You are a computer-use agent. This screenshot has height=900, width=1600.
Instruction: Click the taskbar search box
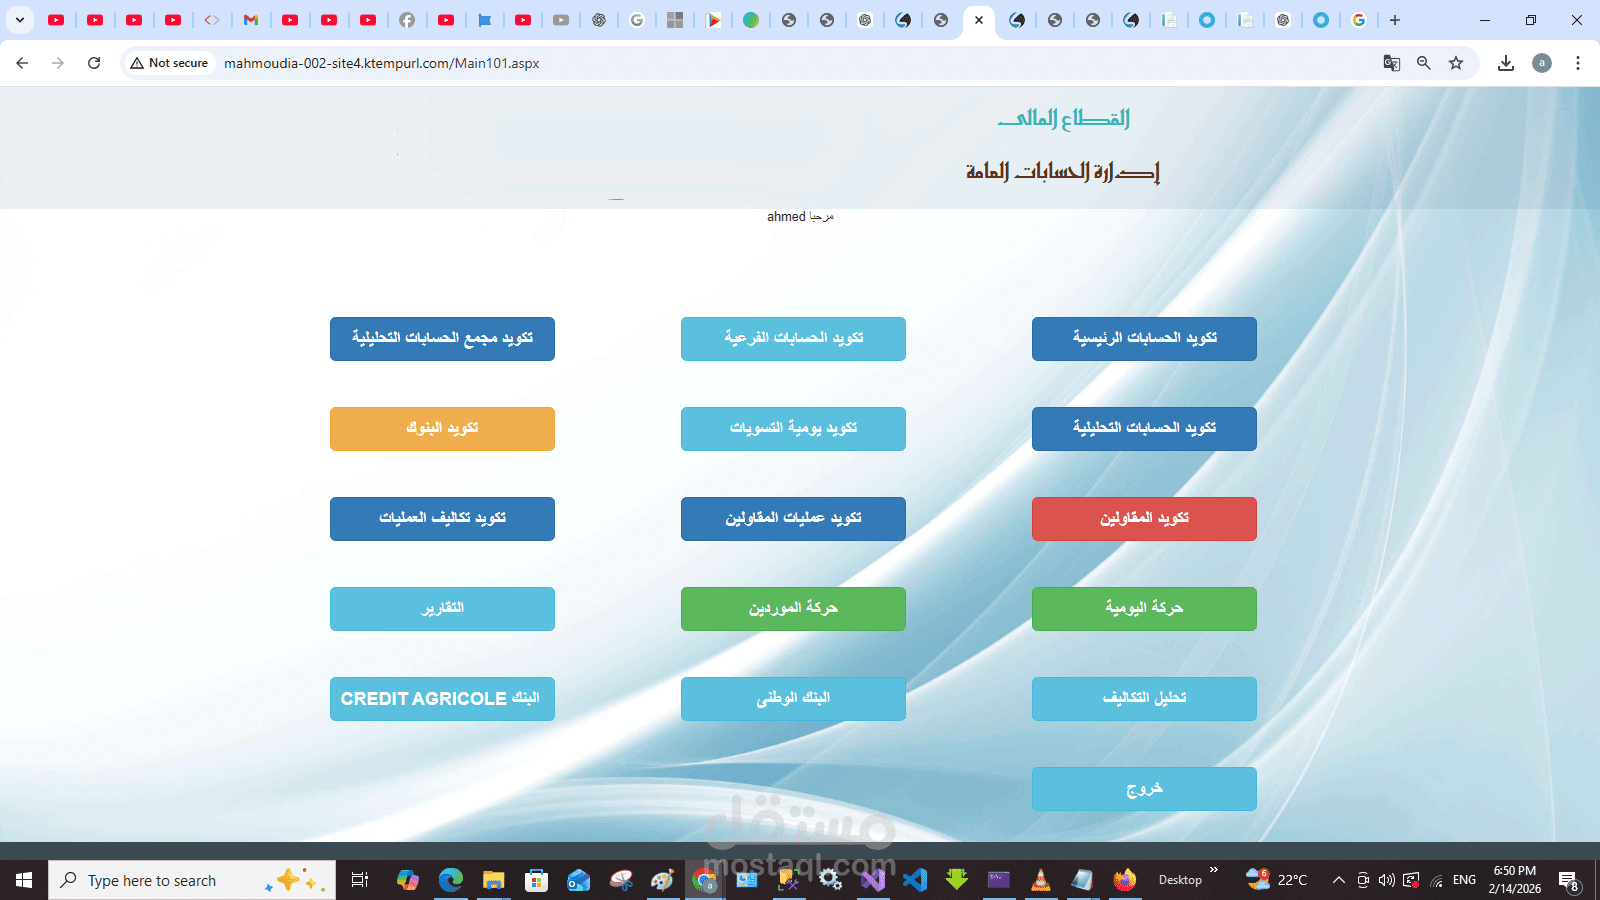pos(192,880)
